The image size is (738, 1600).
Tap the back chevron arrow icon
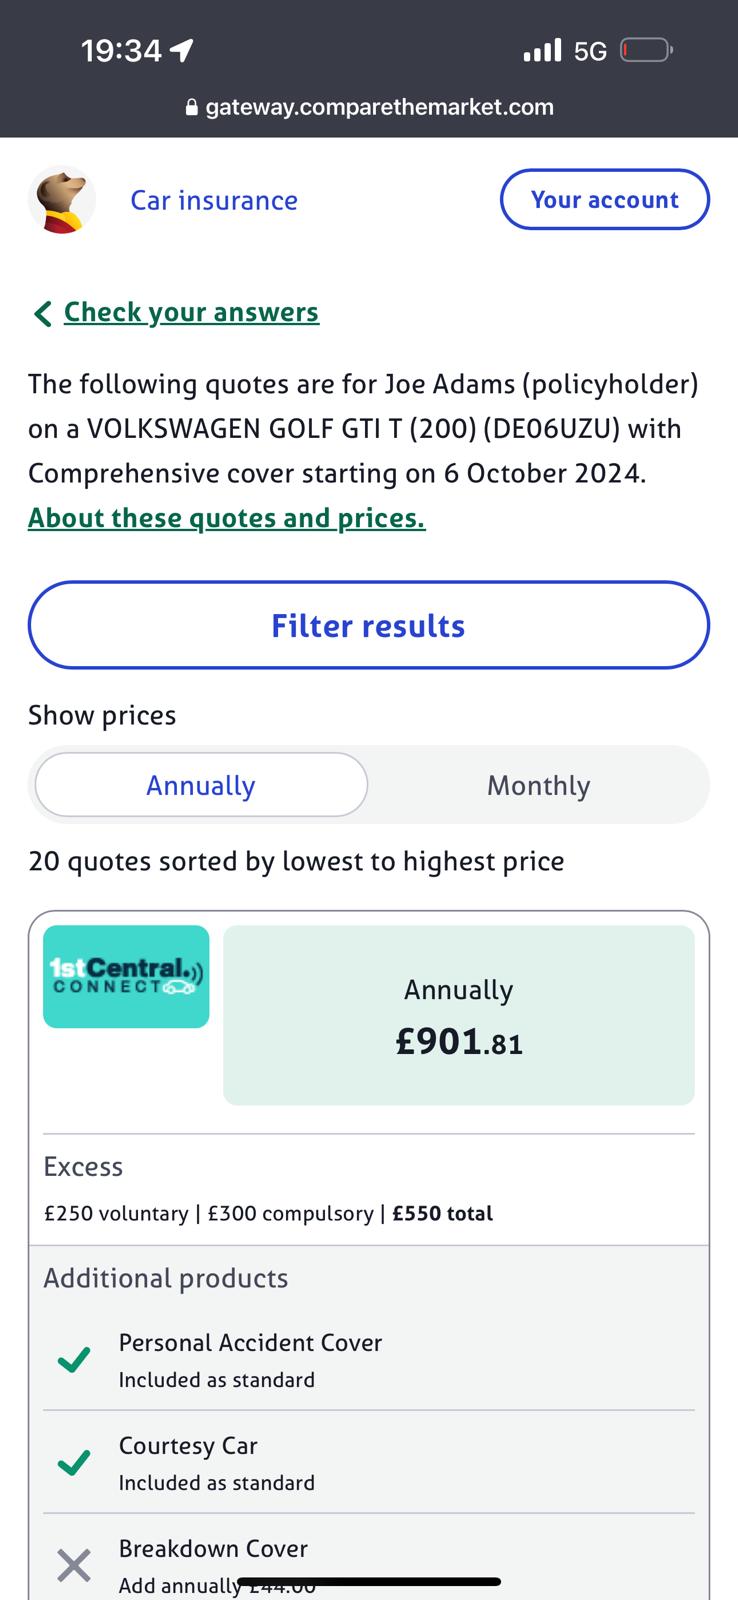pyautogui.click(x=42, y=314)
